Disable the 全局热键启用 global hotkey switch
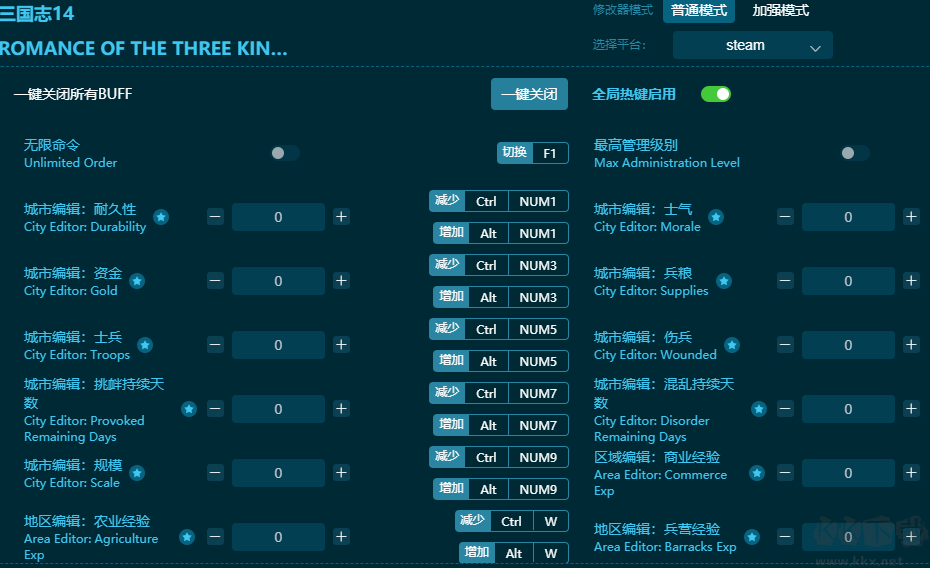Viewport: 930px width, 568px height. [716, 94]
